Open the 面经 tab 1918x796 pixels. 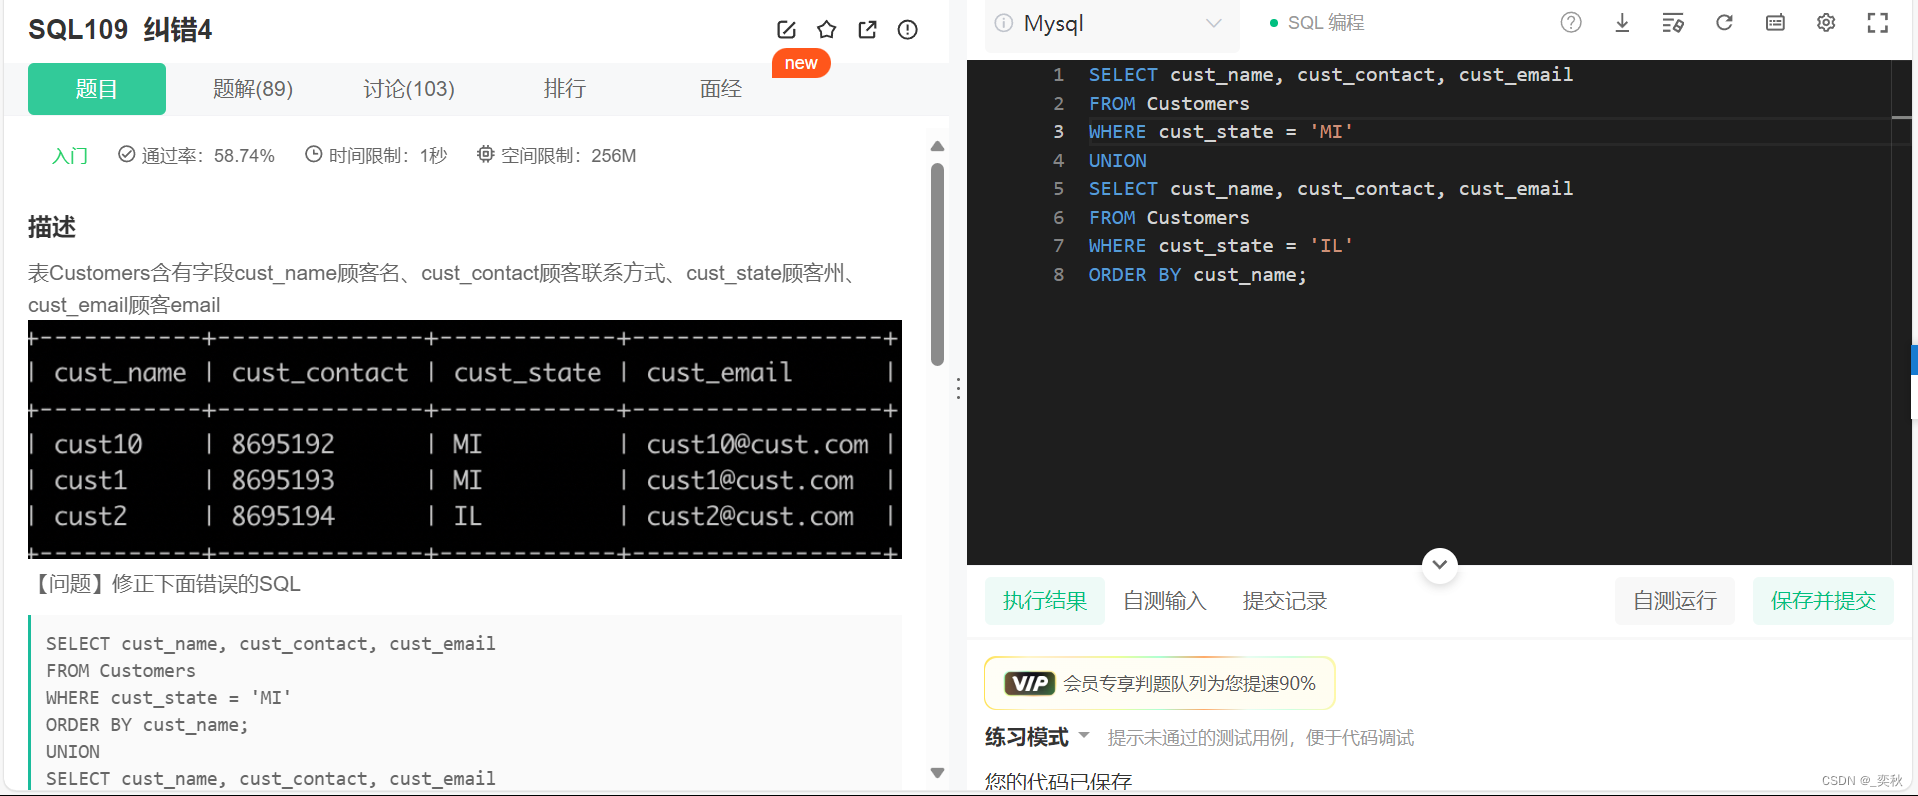point(721,89)
